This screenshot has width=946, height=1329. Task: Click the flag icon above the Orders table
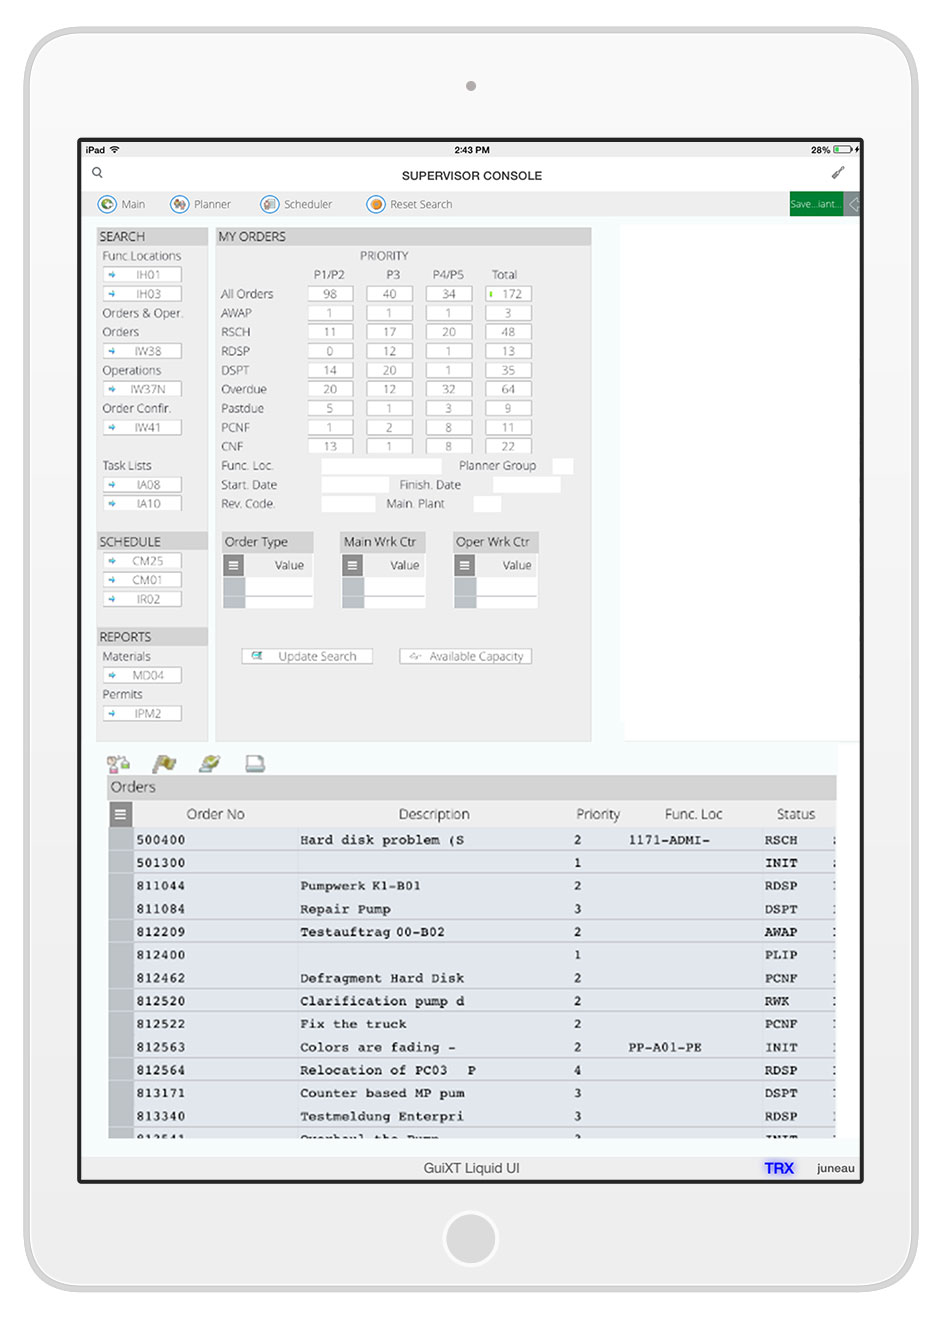pyautogui.click(x=164, y=764)
